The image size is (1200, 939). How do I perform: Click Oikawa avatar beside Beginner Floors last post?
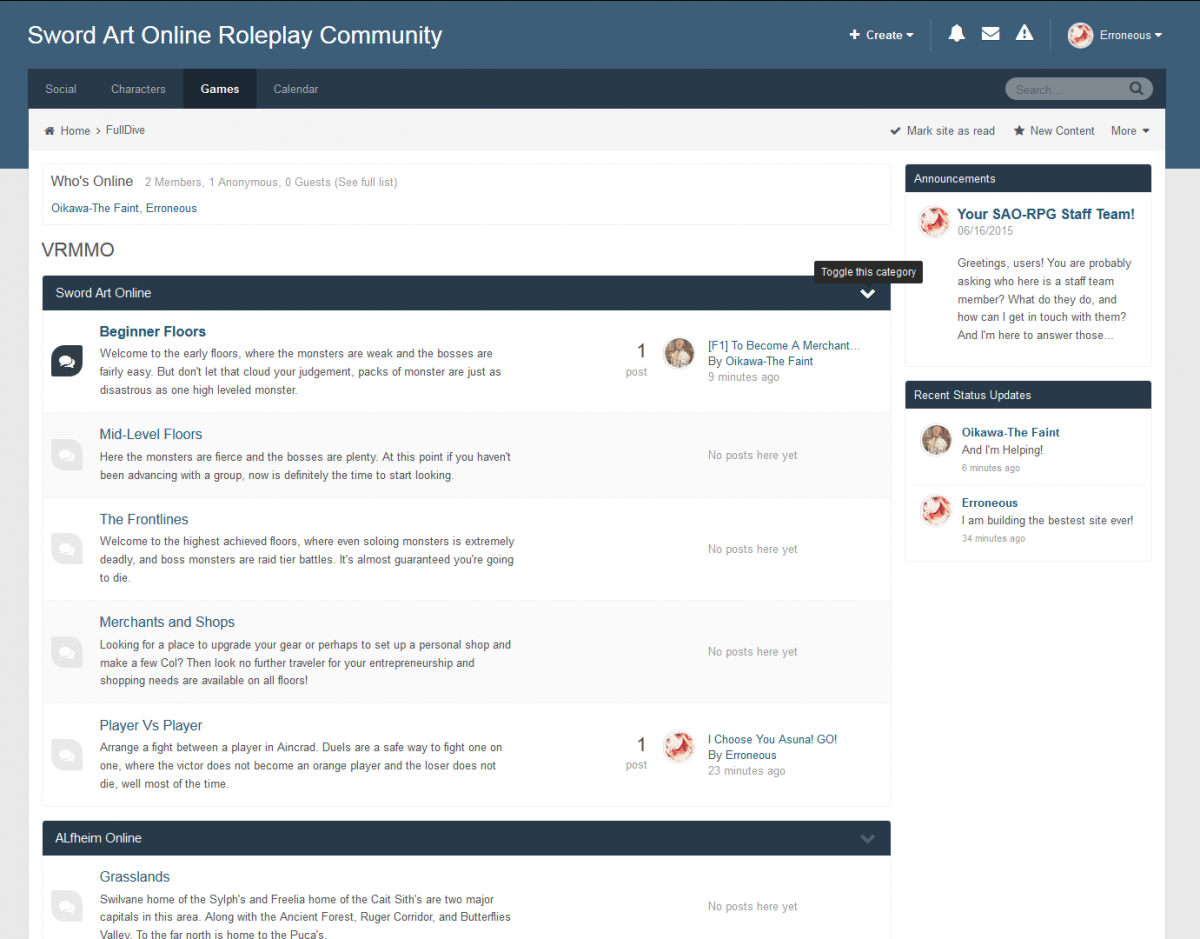pyautogui.click(x=679, y=352)
